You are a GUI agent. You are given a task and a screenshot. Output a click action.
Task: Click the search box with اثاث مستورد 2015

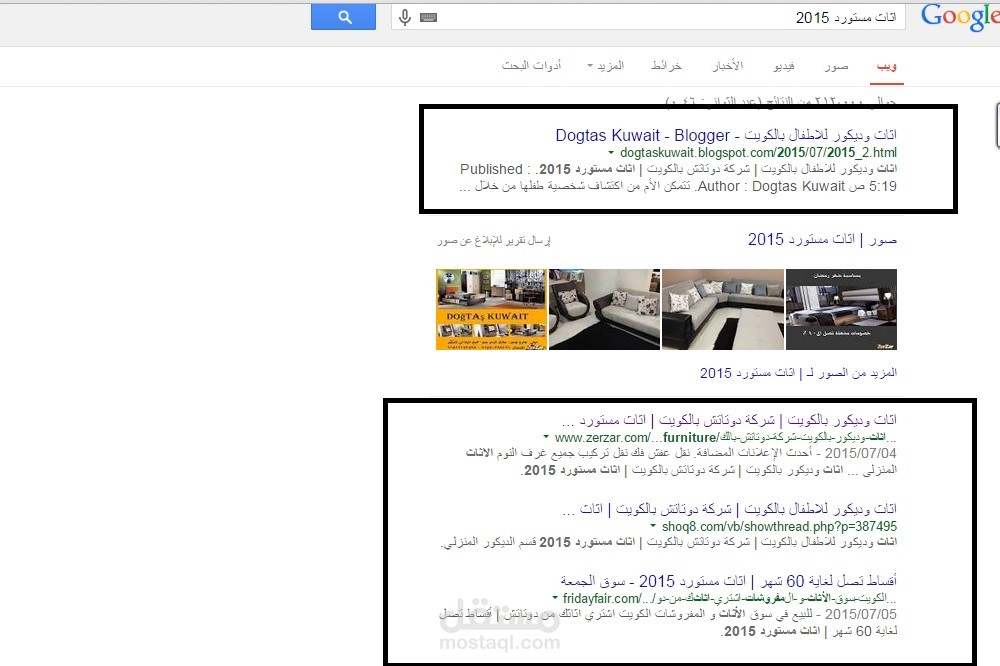tap(647, 17)
